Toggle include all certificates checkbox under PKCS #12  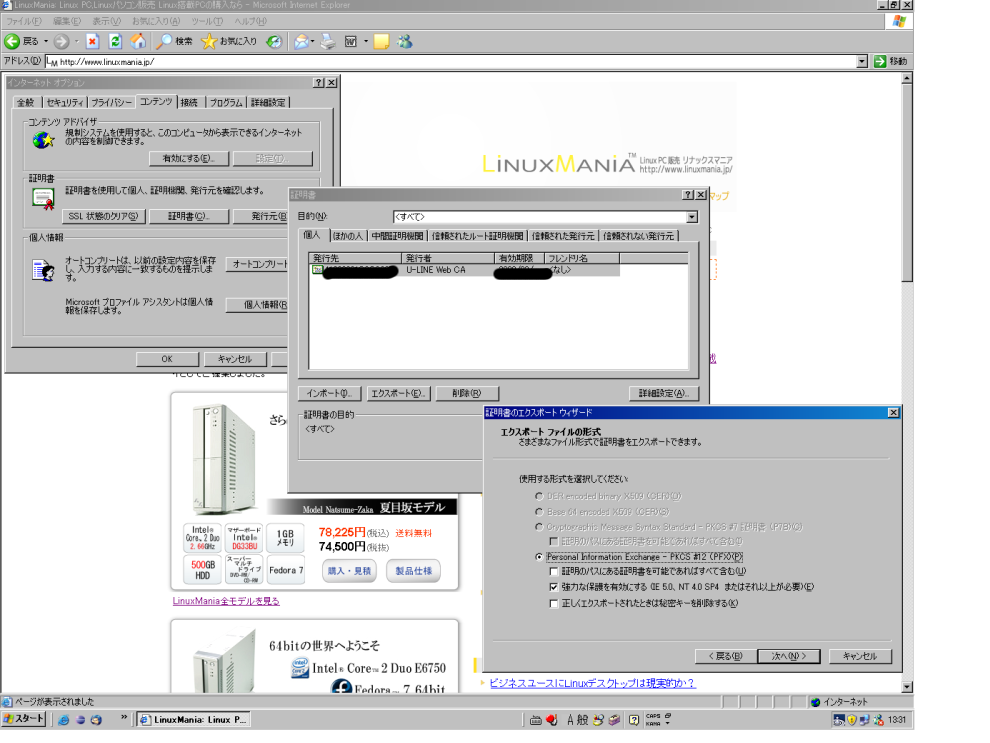tap(554, 571)
